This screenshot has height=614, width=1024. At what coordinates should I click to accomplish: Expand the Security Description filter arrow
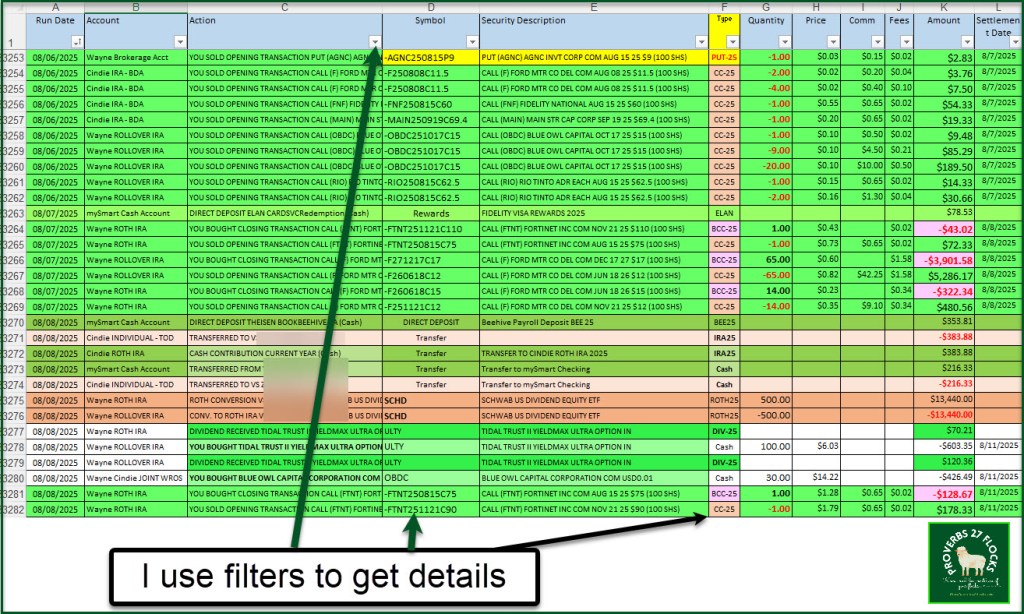pyautogui.click(x=699, y=42)
